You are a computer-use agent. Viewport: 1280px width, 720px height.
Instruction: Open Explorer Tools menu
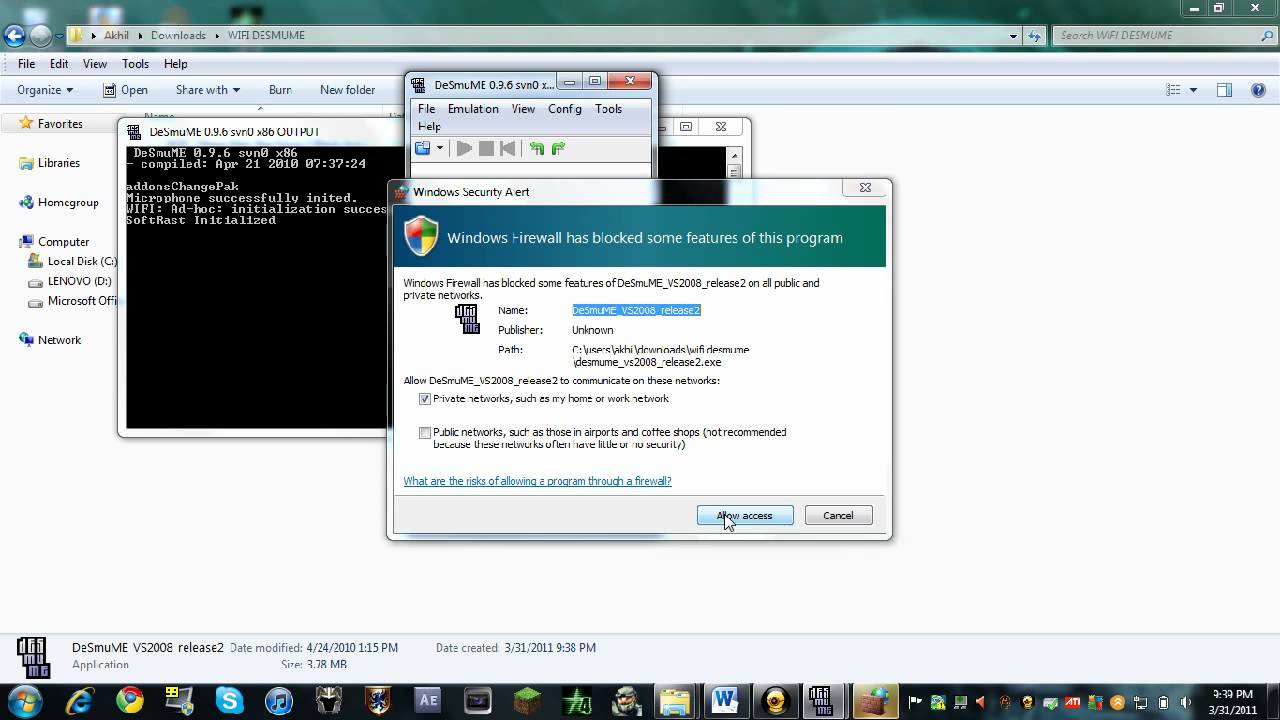pyautogui.click(x=135, y=64)
